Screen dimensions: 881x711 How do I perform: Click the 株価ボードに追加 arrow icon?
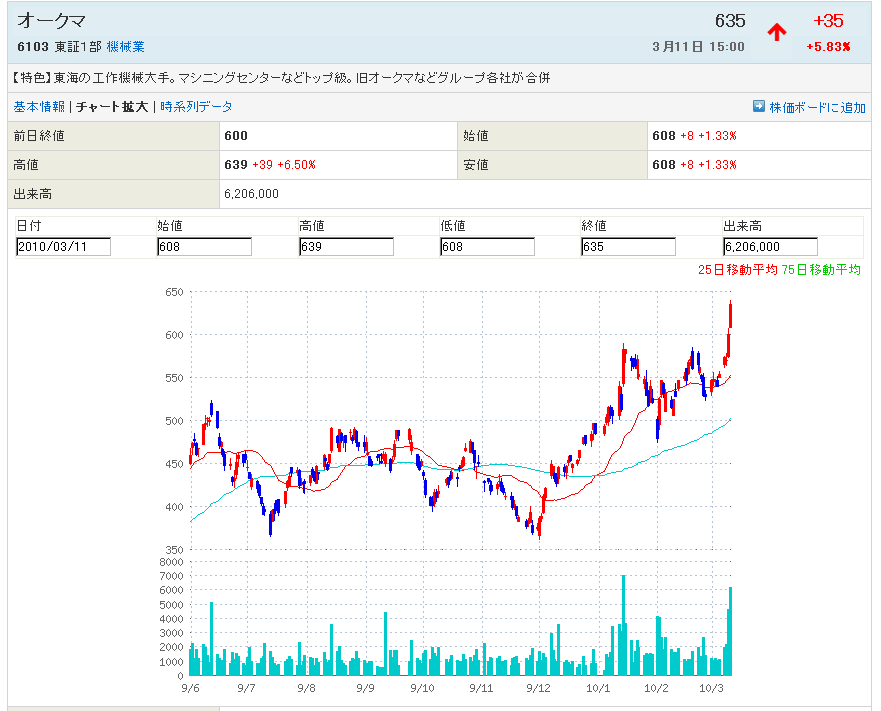(x=759, y=107)
